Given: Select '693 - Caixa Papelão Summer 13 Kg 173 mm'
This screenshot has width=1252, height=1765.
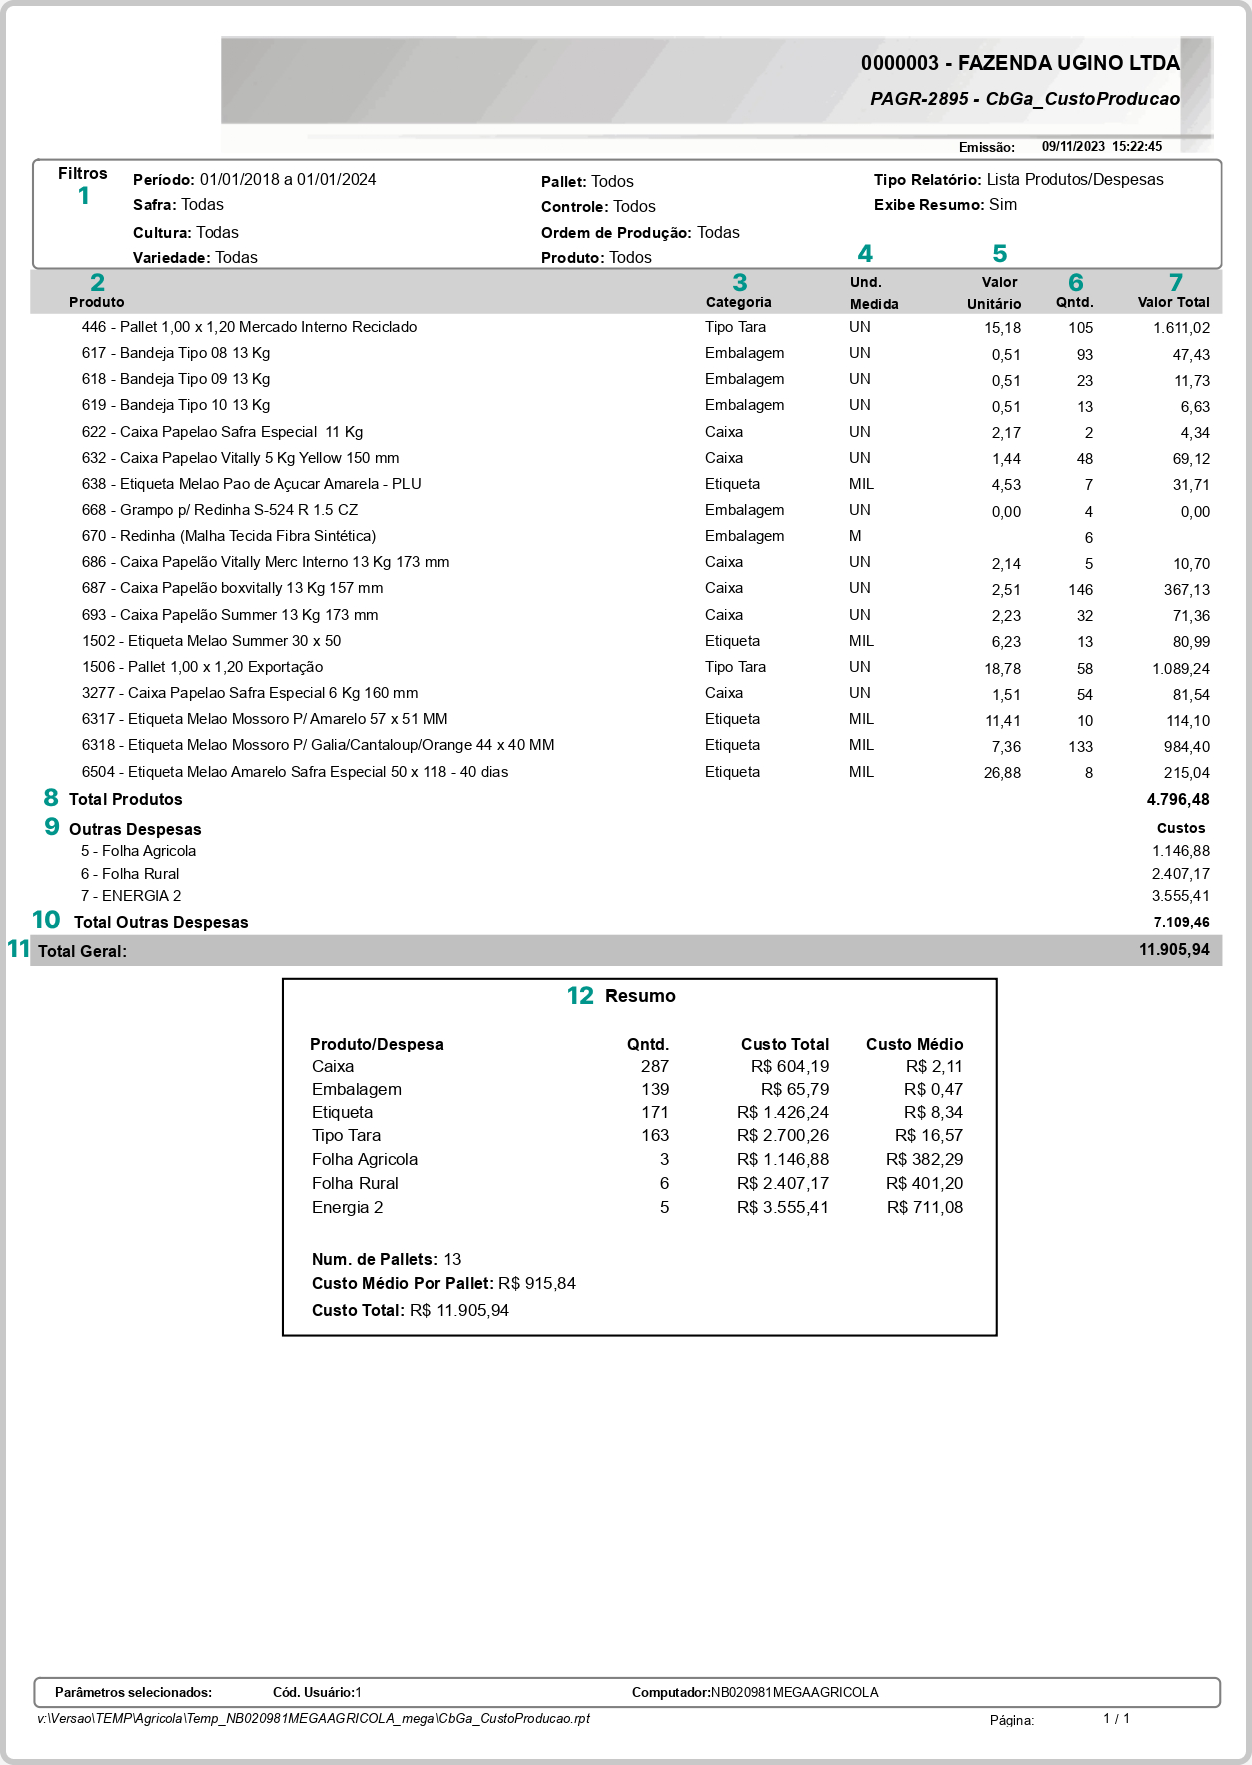Looking at the screenshot, I should [230, 615].
